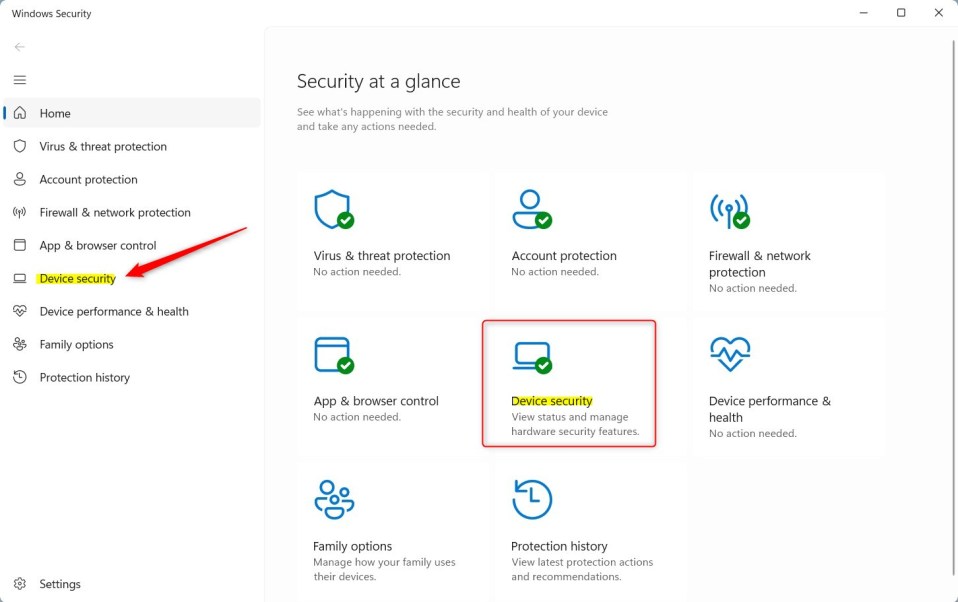Choose App & browser control in sidebar
Image resolution: width=958 pixels, height=602 pixels.
(132, 245)
